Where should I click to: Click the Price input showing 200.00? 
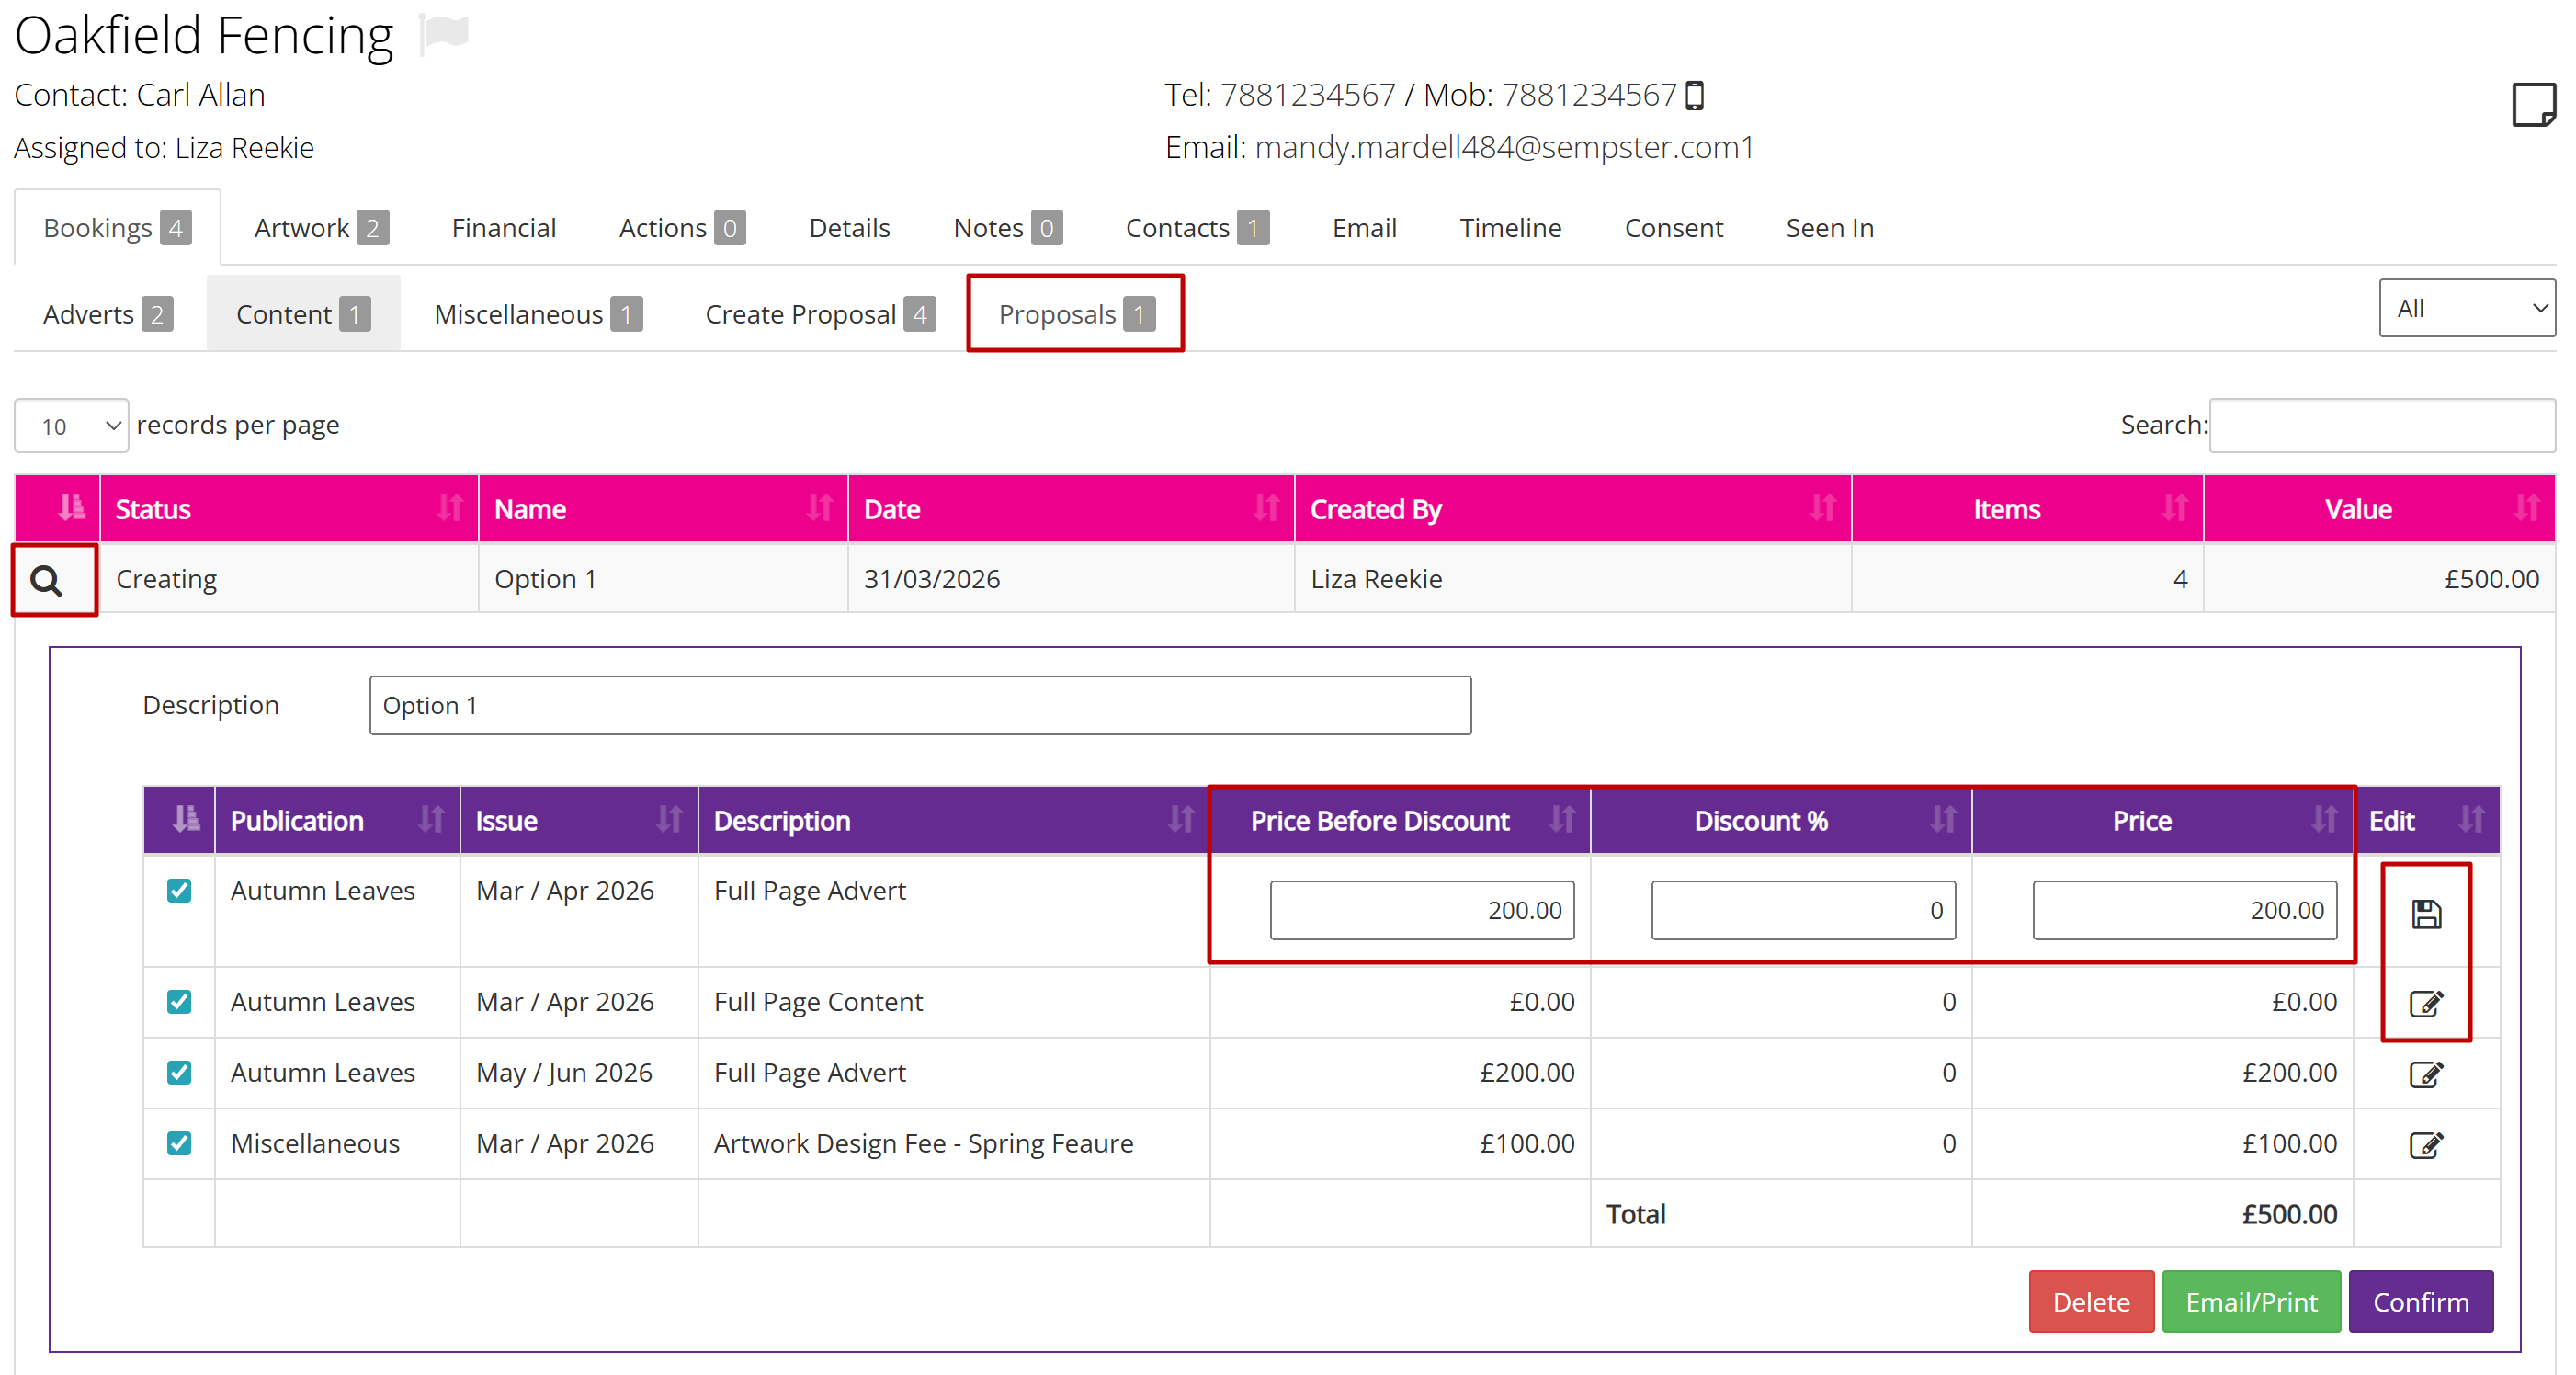click(2184, 910)
